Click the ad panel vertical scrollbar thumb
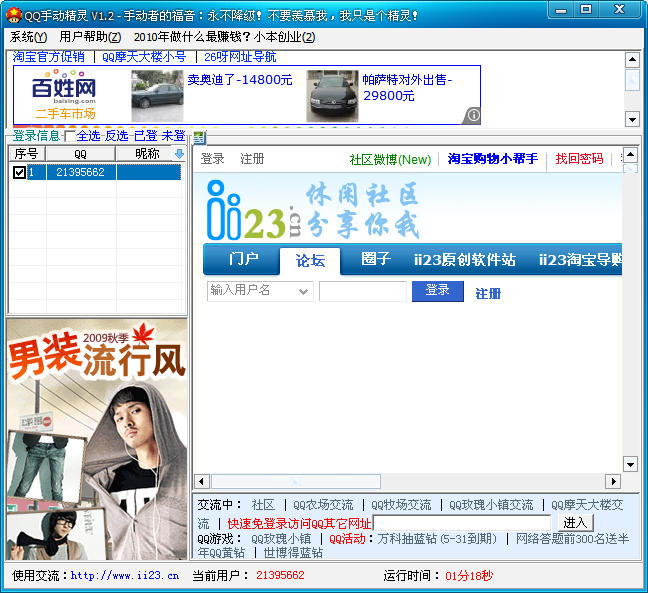 632,80
